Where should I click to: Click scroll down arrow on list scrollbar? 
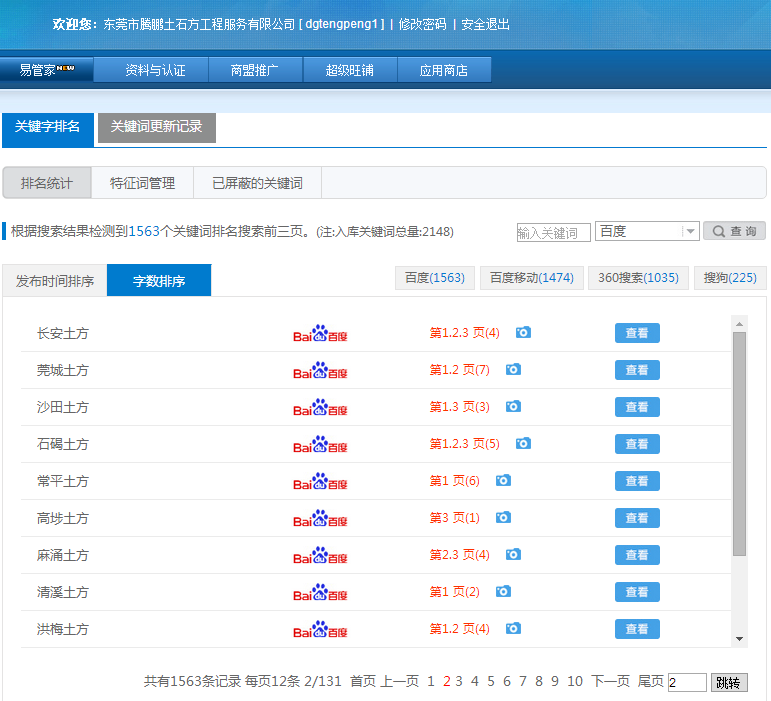click(740, 638)
